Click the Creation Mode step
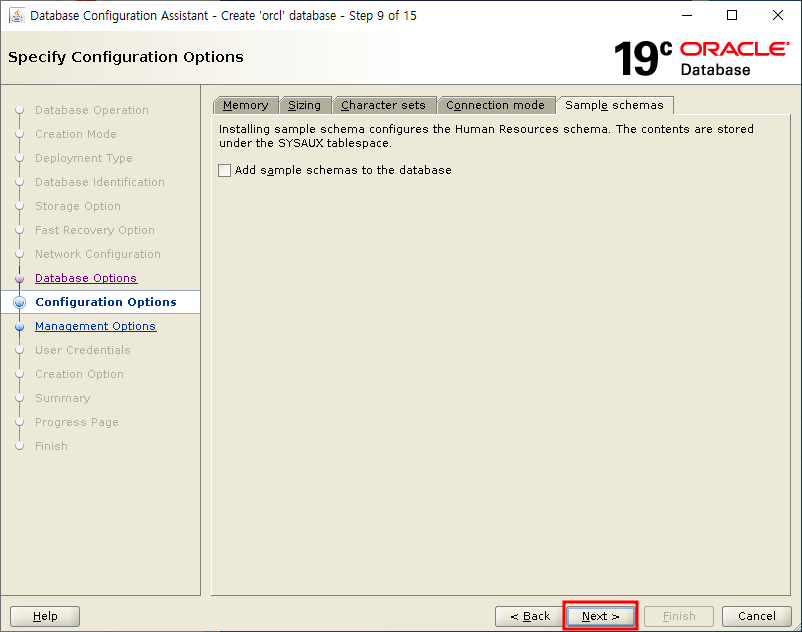Screen dimensions: 802x632 pyautogui.click(x=76, y=134)
